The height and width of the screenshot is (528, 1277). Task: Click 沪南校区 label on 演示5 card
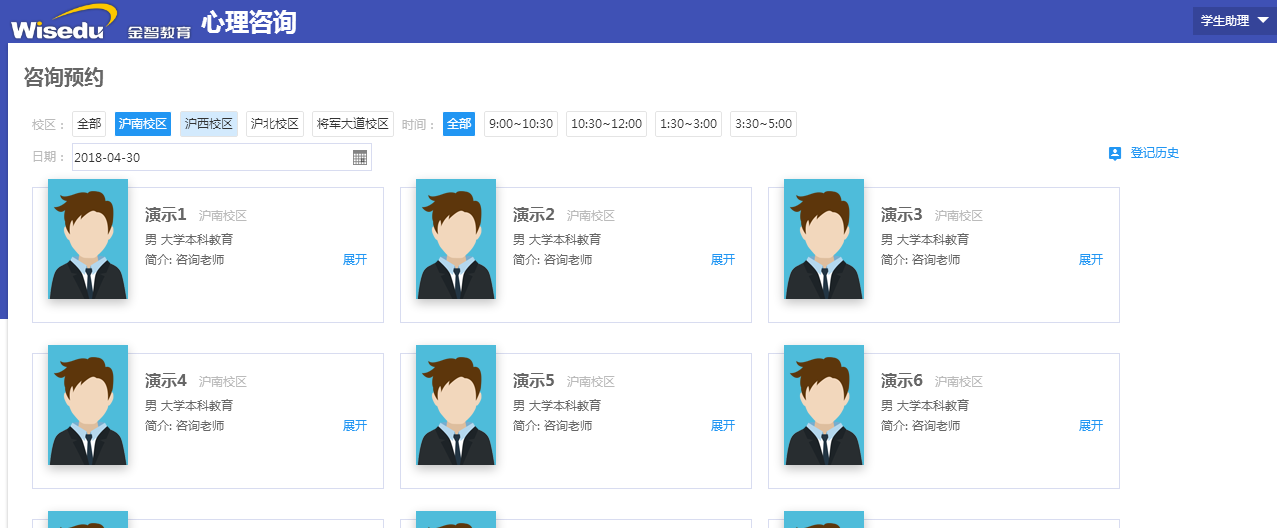coord(591,382)
